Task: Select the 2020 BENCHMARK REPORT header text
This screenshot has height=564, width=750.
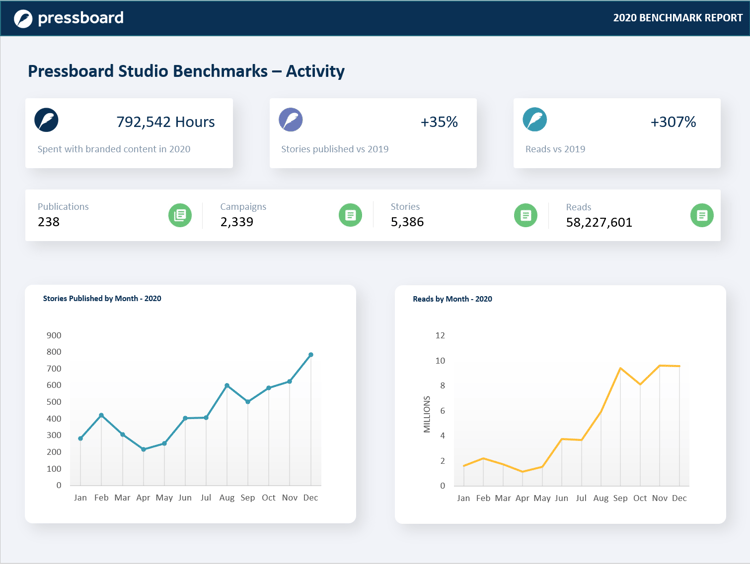Action: point(677,18)
